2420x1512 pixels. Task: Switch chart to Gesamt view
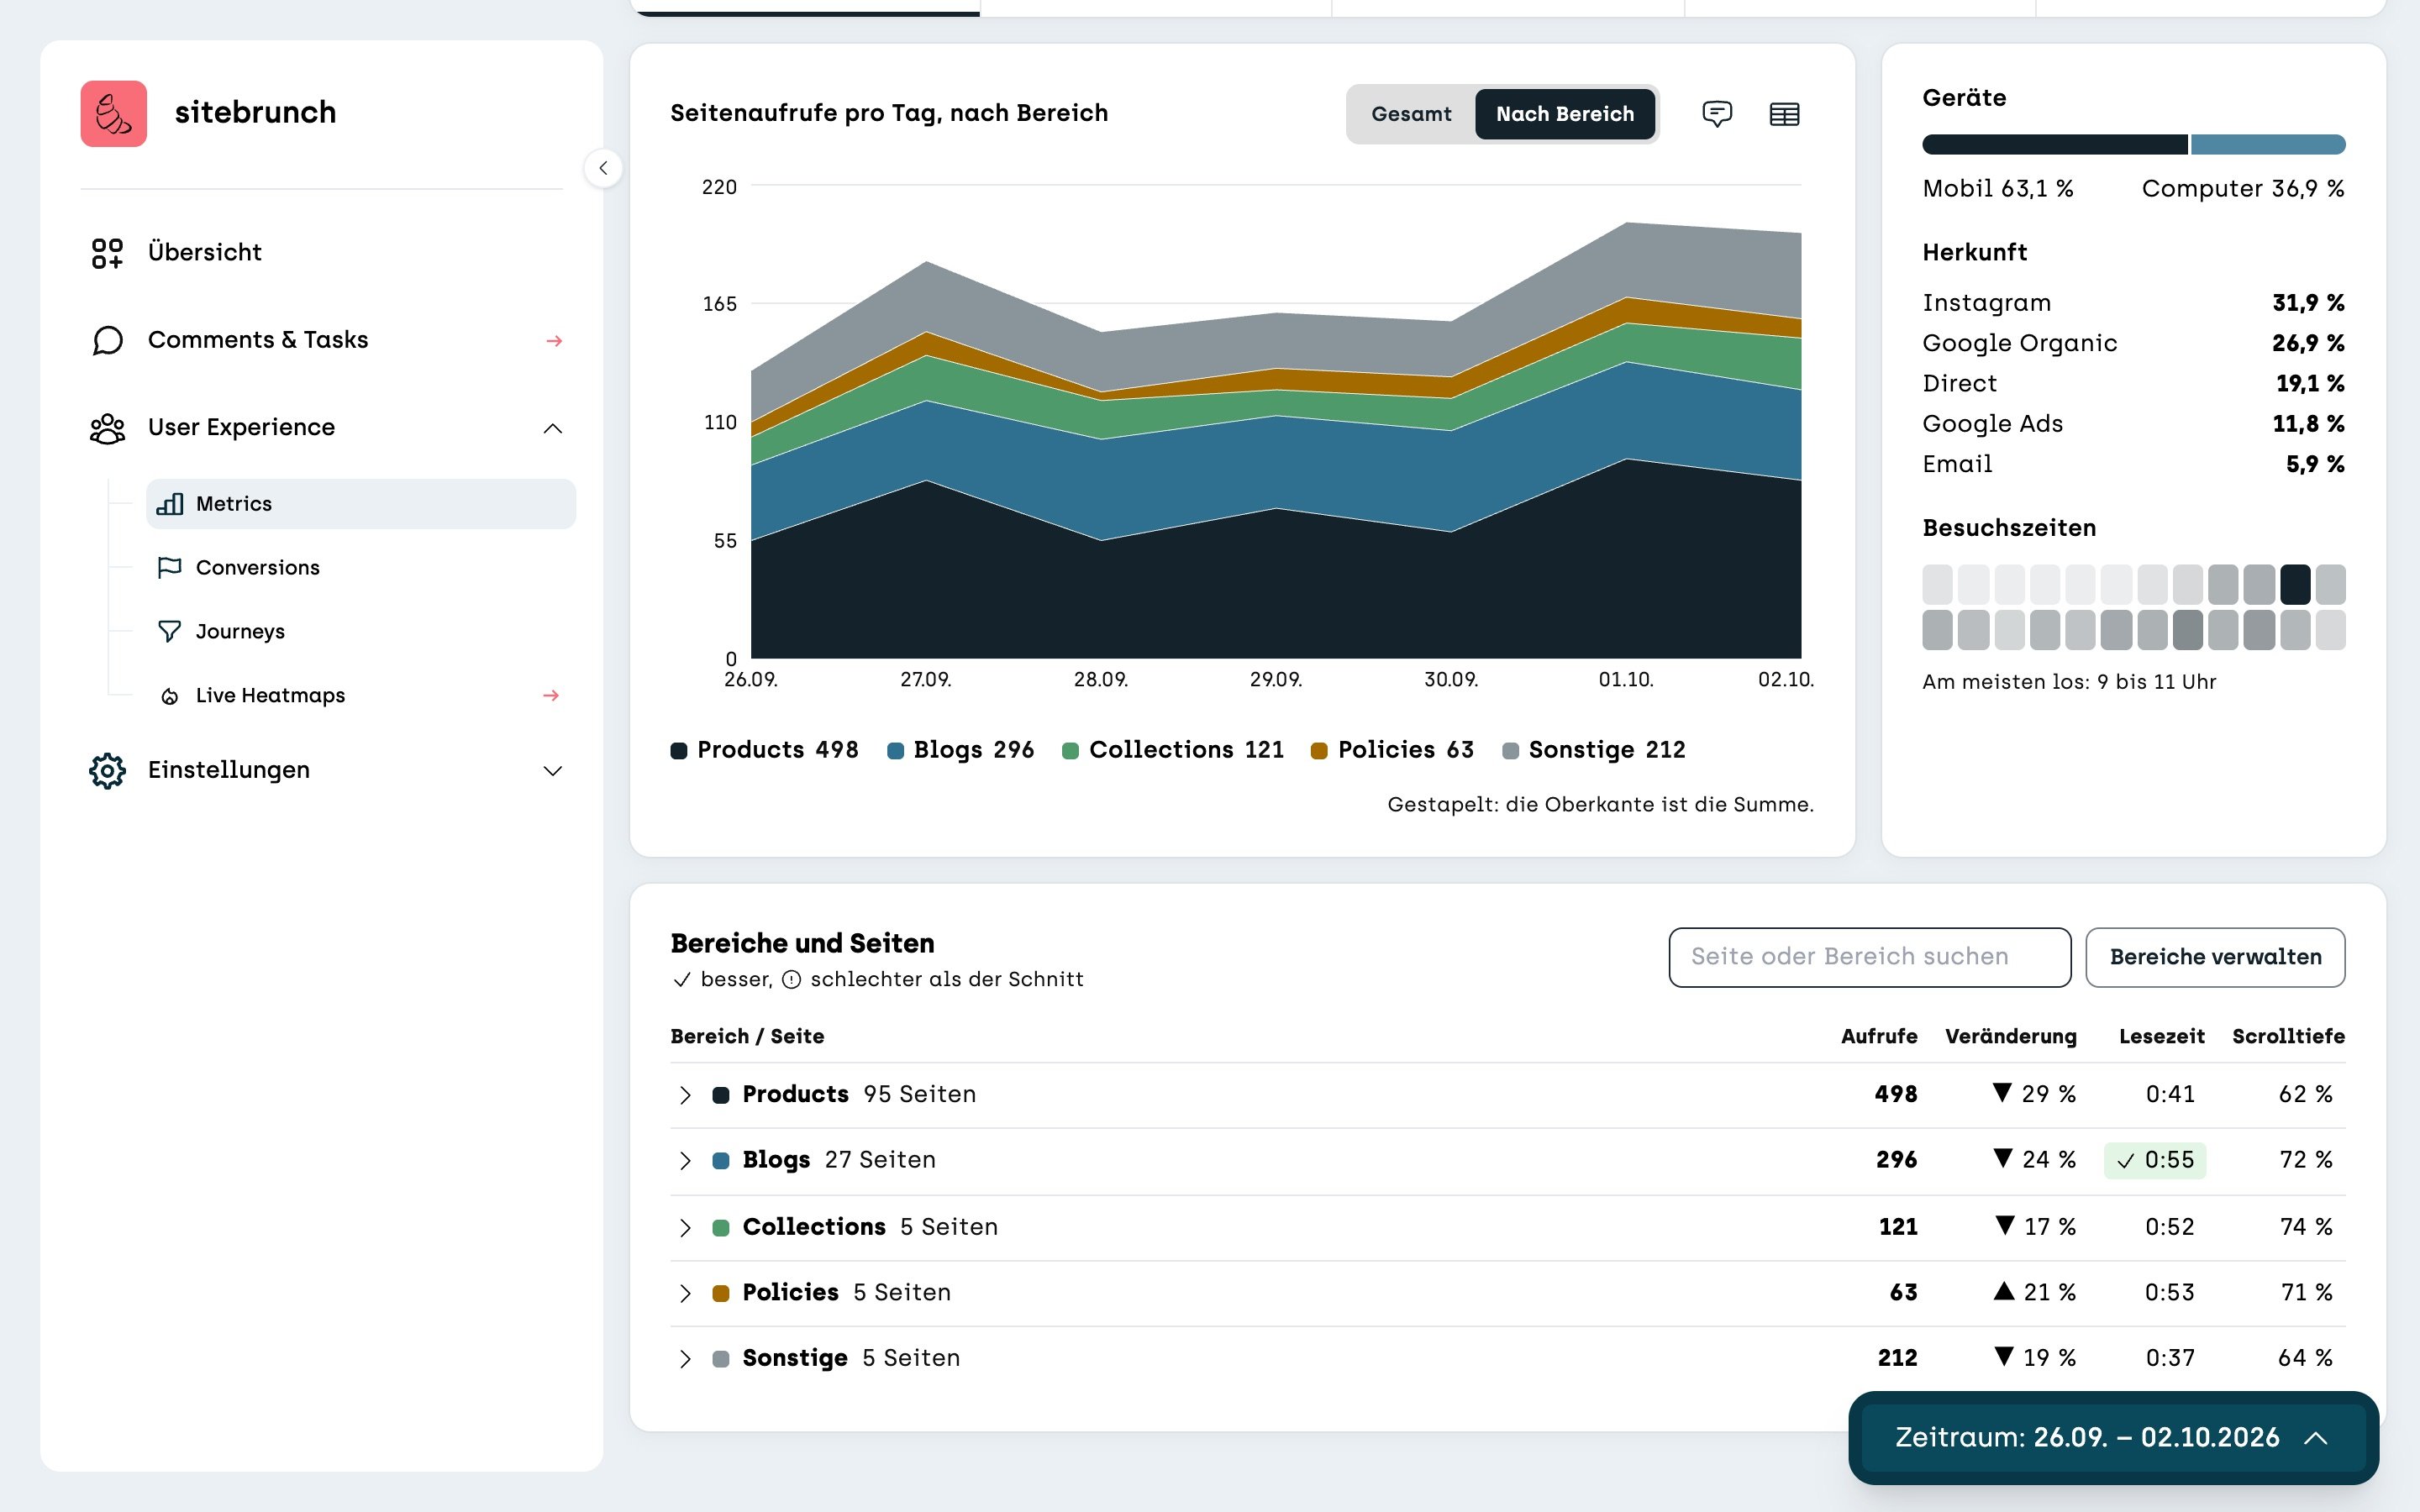(x=1411, y=114)
